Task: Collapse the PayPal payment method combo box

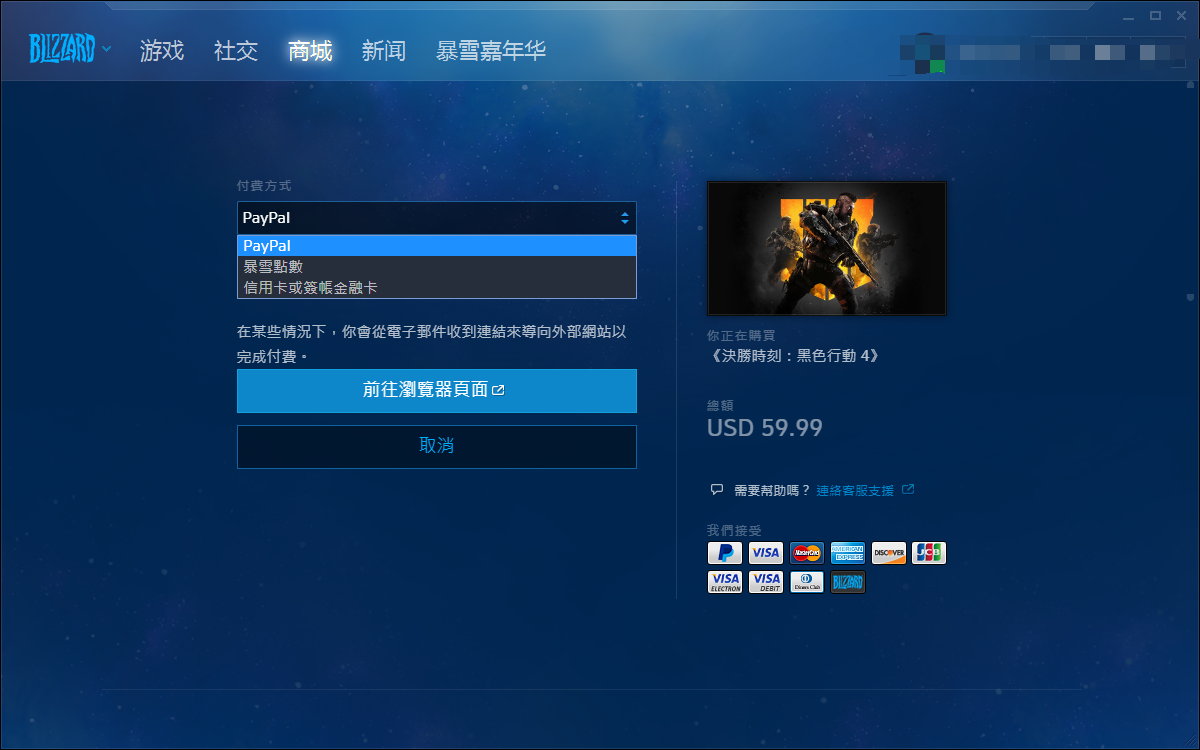Action: point(437,218)
